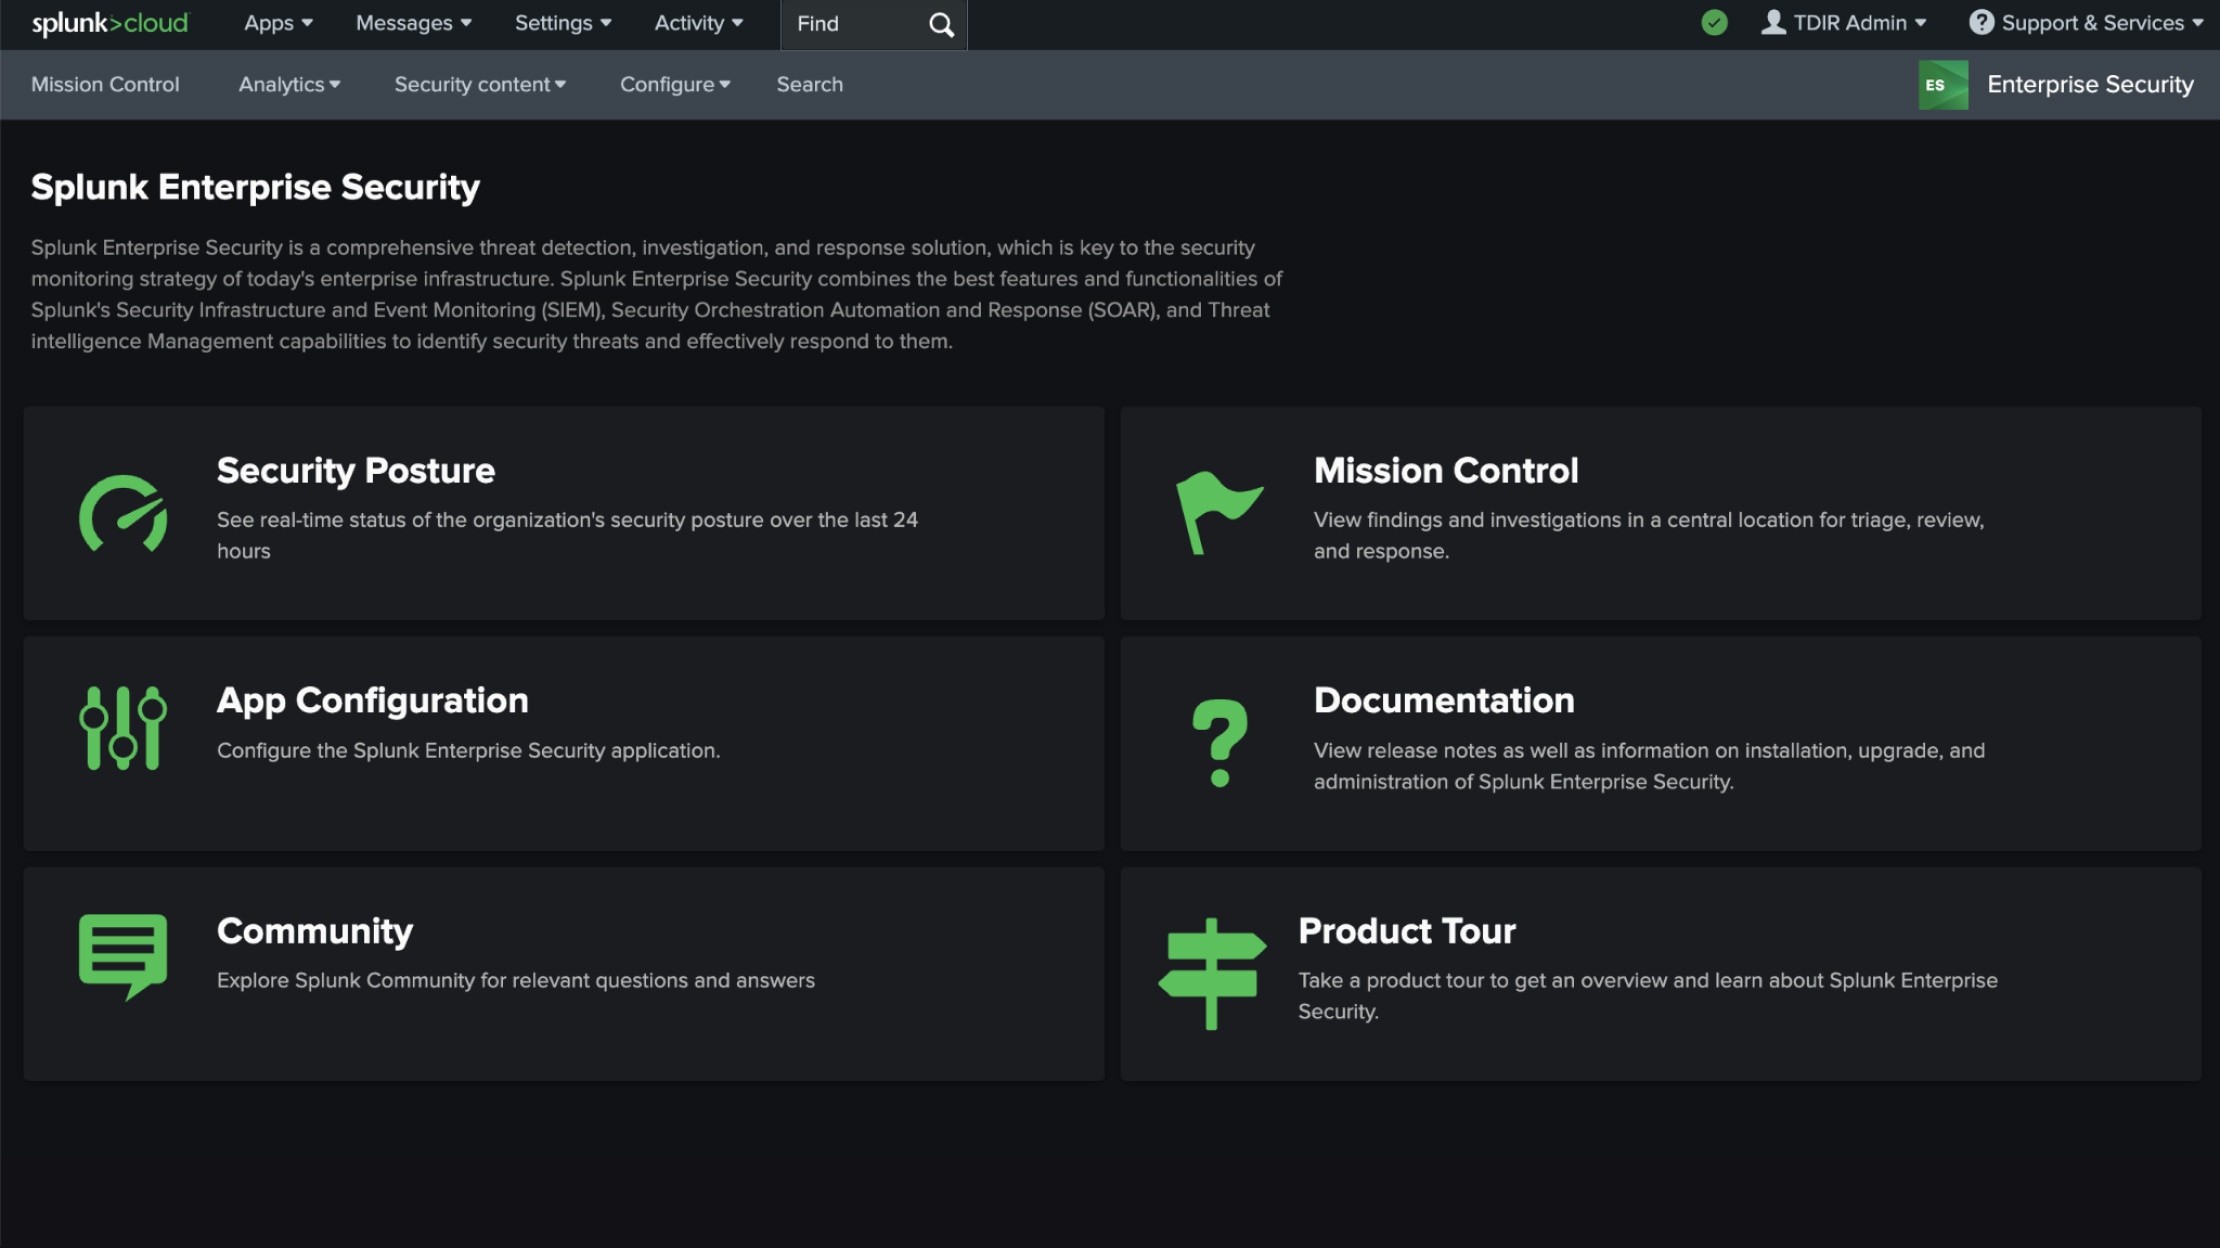Click the green health status checkmark
The height and width of the screenshot is (1248, 2220).
(1714, 23)
